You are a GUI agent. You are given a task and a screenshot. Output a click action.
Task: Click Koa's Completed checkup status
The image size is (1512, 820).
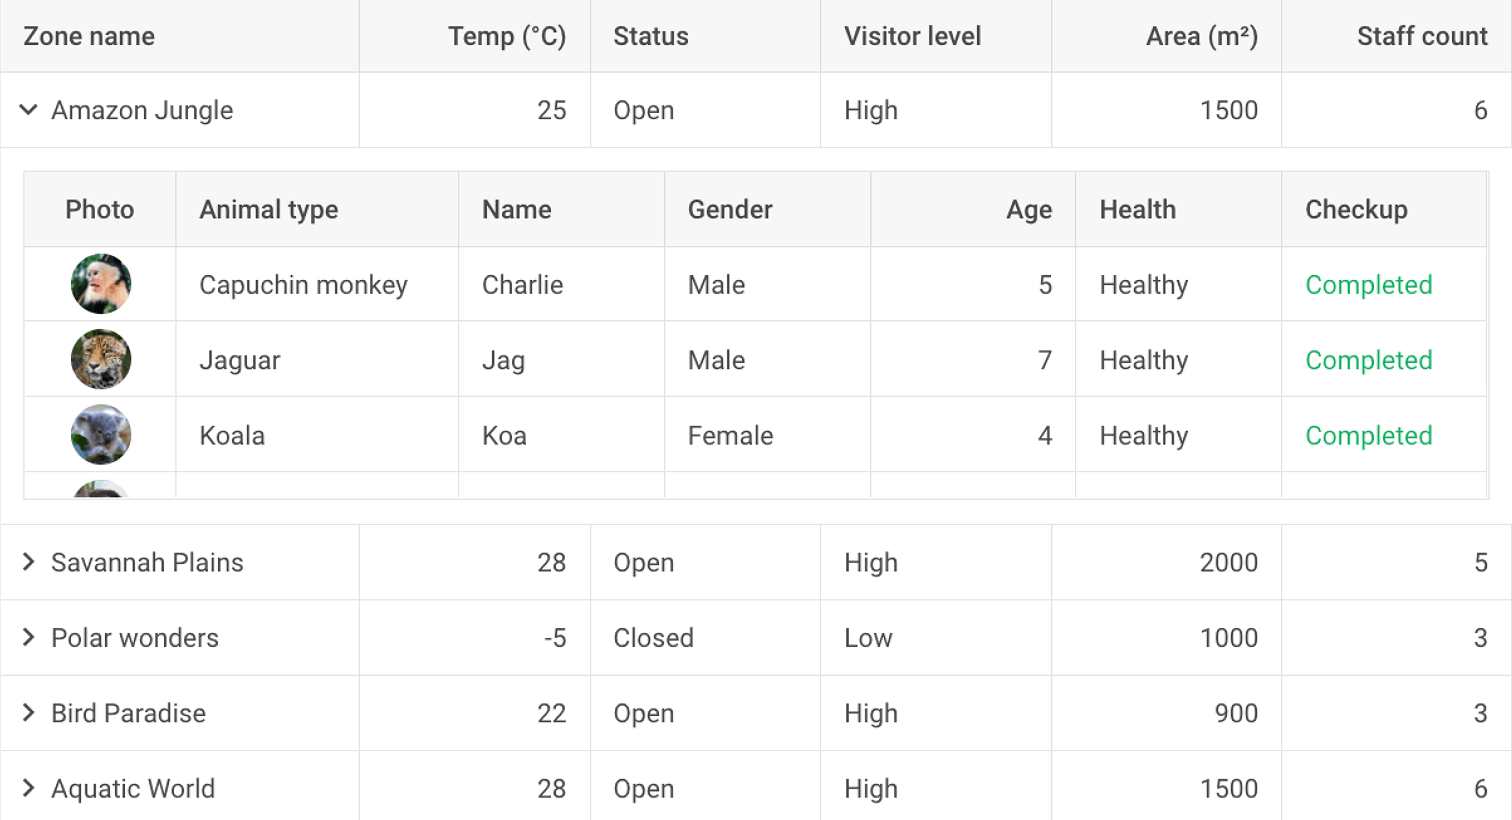coord(1369,436)
